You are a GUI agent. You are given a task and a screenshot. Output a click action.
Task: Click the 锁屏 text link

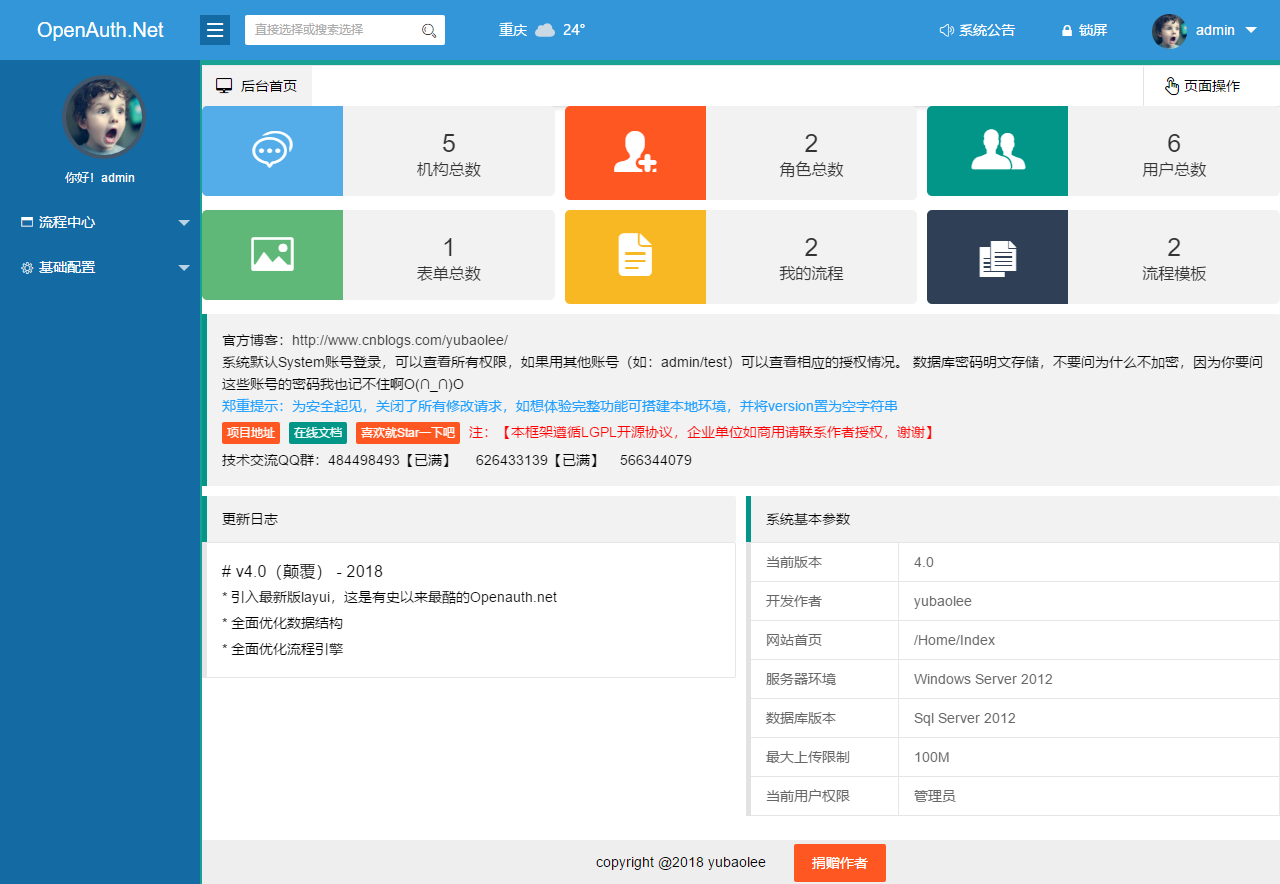coord(1093,30)
